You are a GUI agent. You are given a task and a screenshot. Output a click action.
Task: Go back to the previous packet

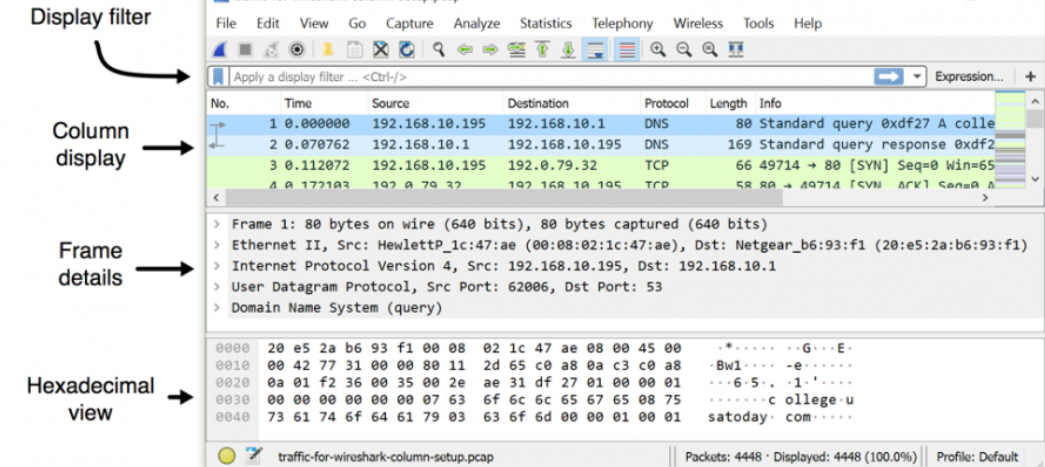point(465,50)
